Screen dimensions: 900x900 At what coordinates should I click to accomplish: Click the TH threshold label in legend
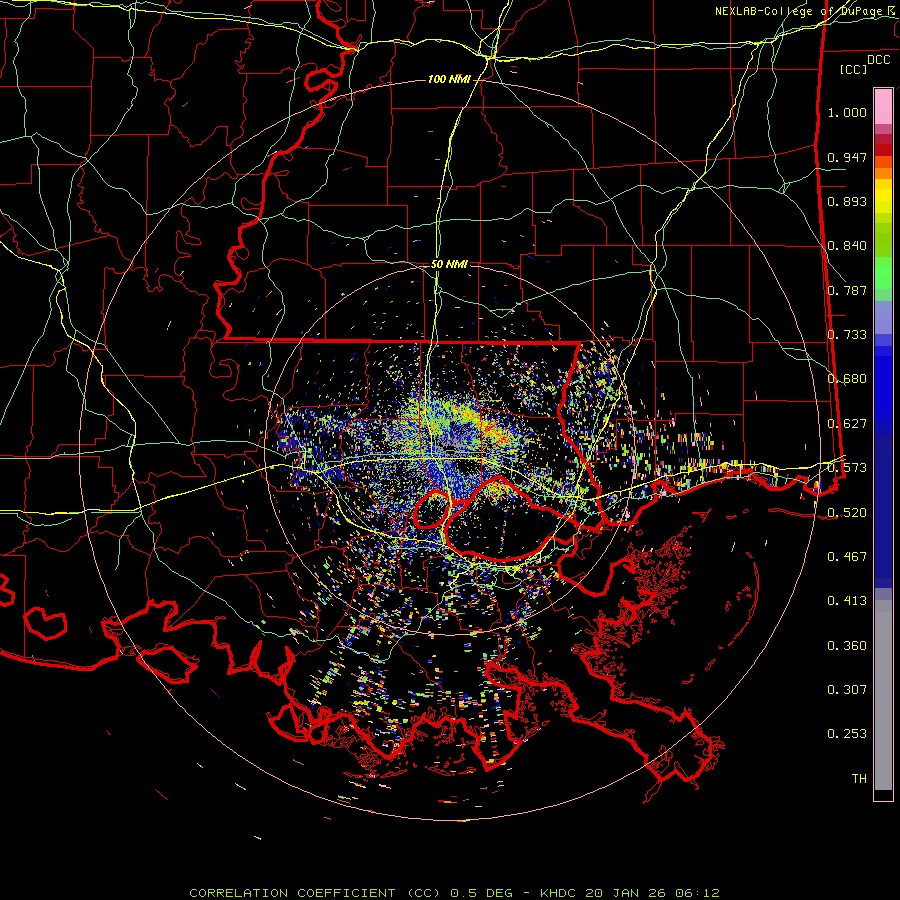point(859,779)
